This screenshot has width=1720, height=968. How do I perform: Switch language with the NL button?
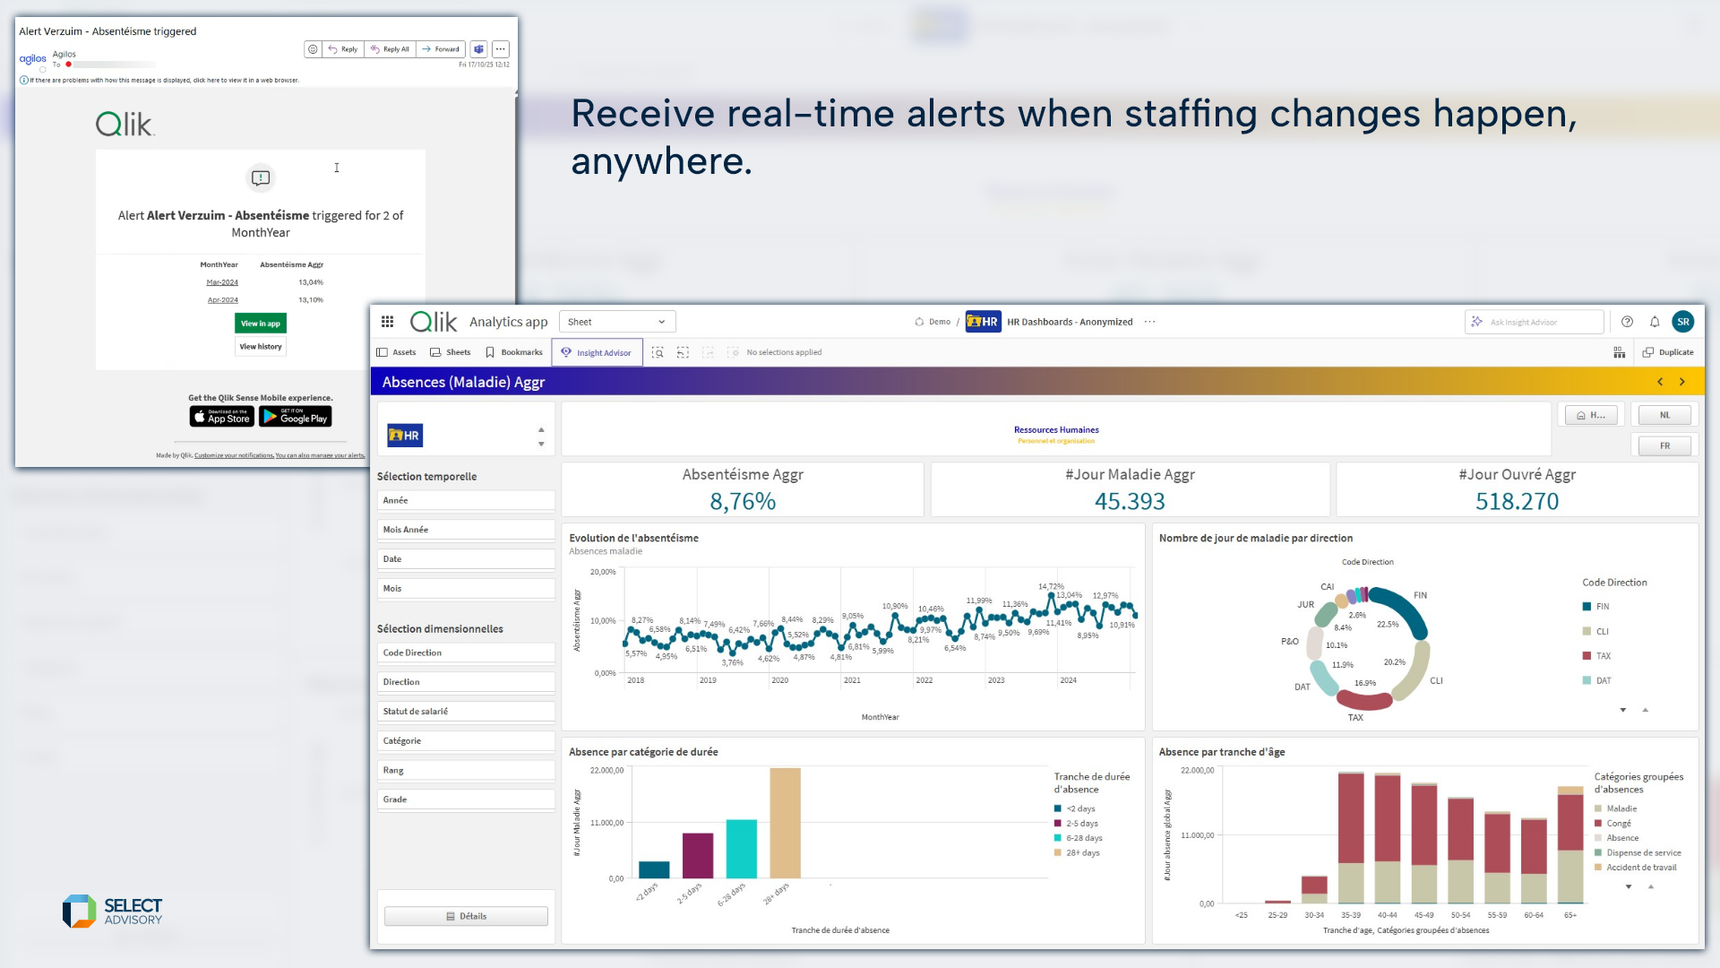pos(1665,415)
